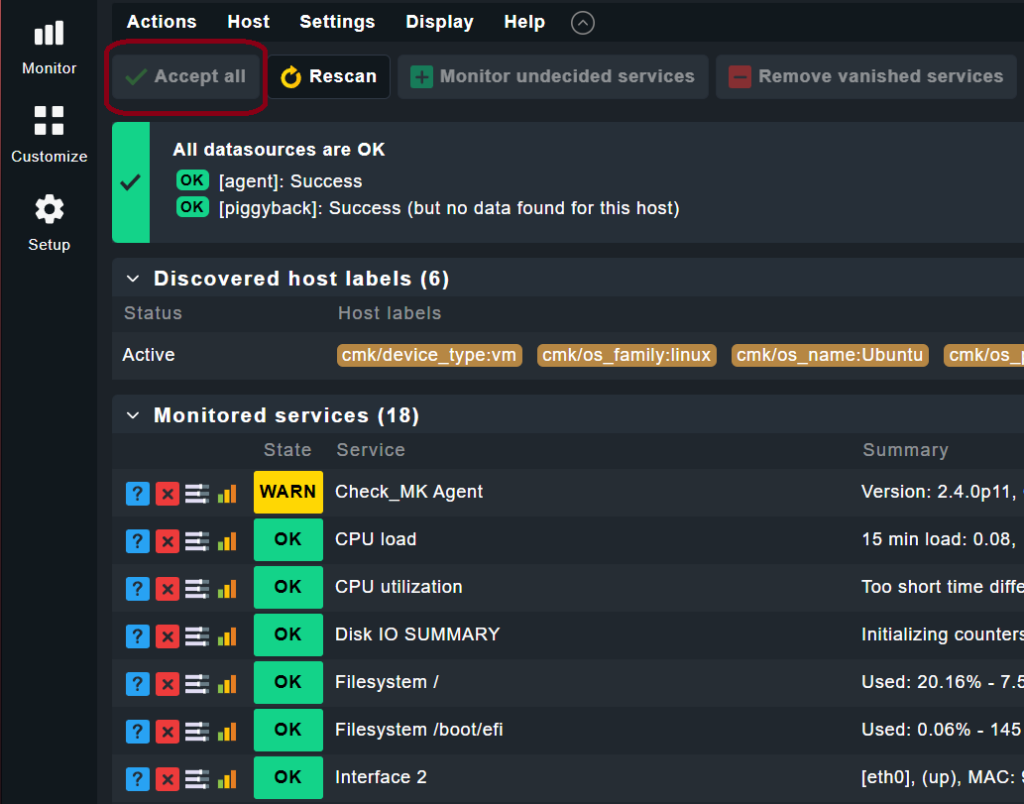This screenshot has width=1024, height=804.
Task: Collapse the menu bar with the up-arrow circle
Action: (582, 22)
